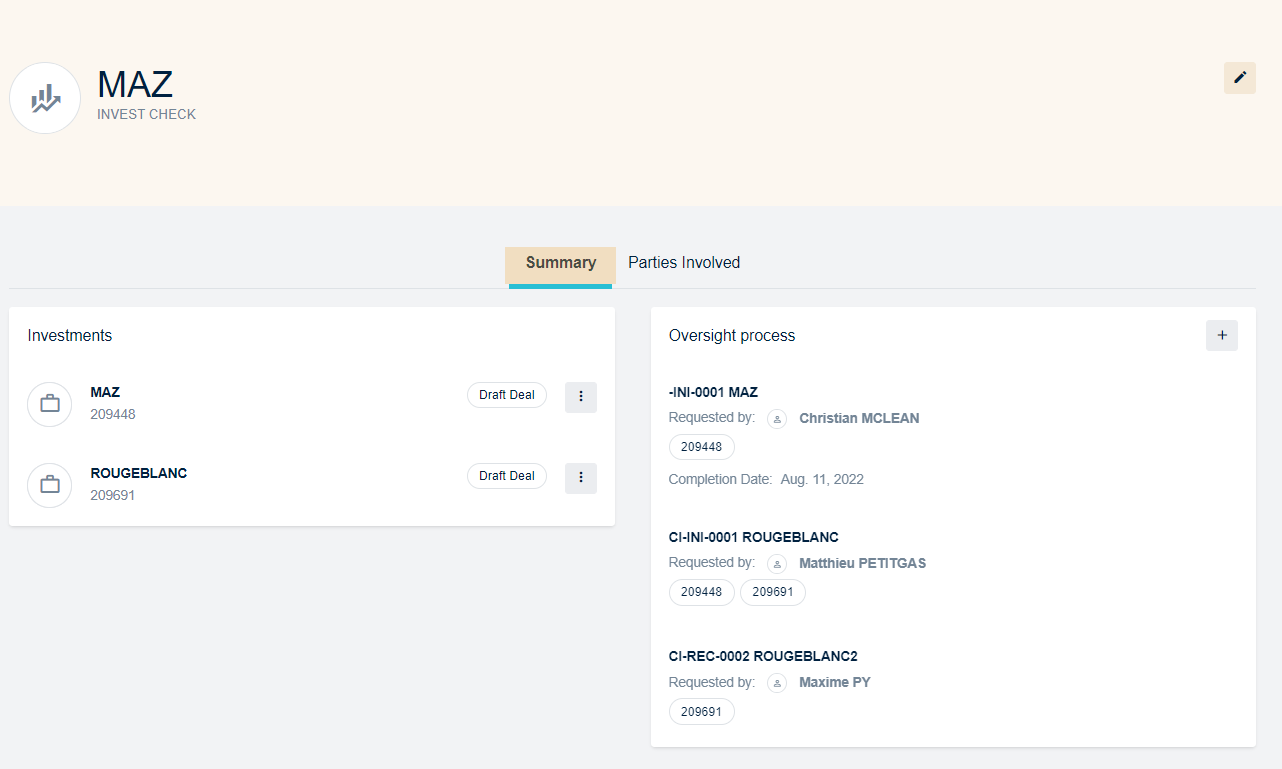The width and height of the screenshot is (1282, 769).
Task: Select the Summary tab
Action: [560, 263]
